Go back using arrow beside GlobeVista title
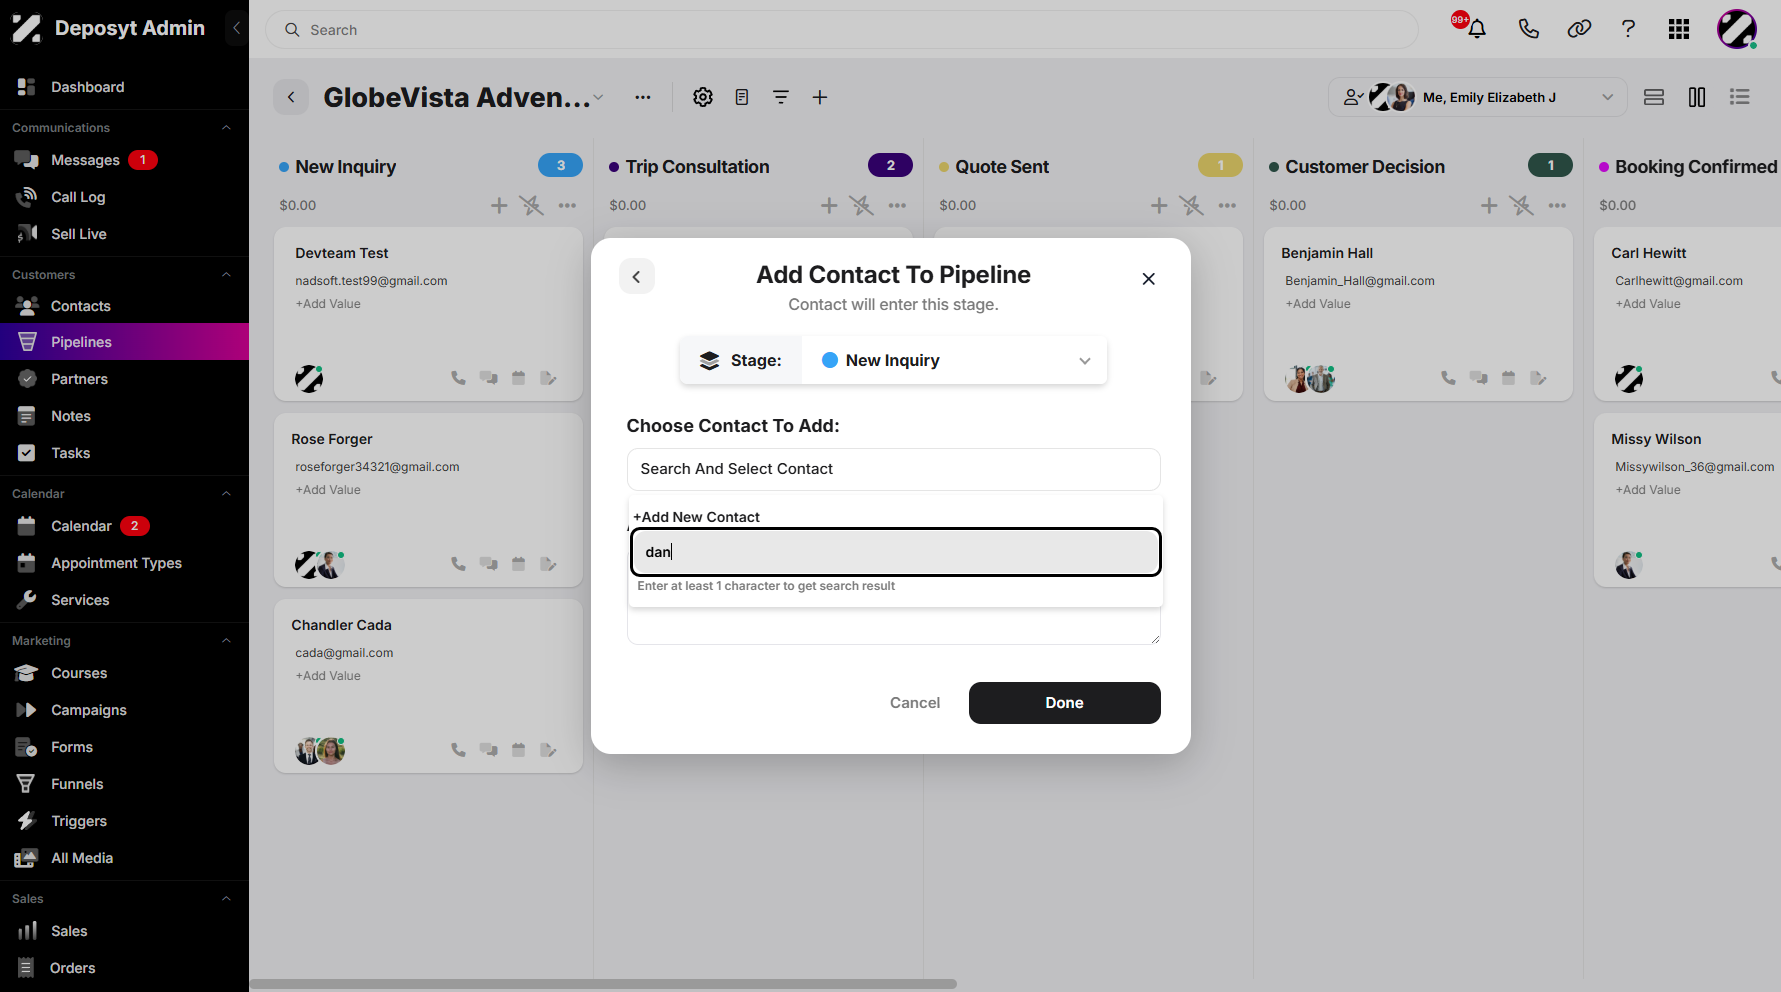This screenshot has height=992, width=1781. 291,97
